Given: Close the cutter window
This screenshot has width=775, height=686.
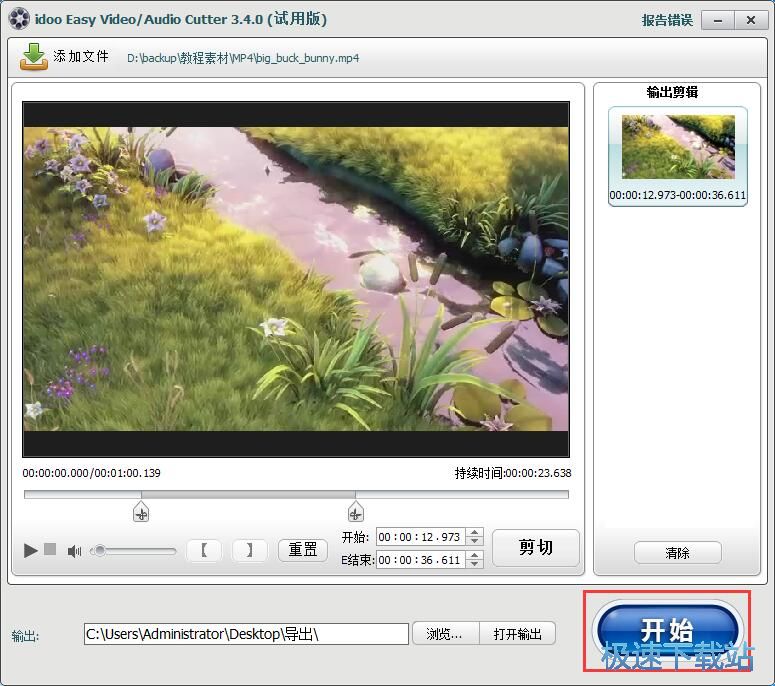Looking at the screenshot, I should tap(750, 20).
